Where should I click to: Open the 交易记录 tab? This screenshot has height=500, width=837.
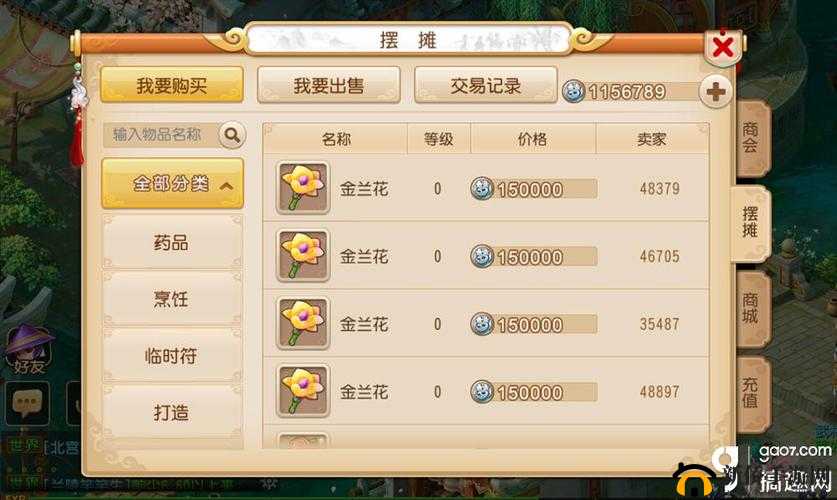coord(486,85)
